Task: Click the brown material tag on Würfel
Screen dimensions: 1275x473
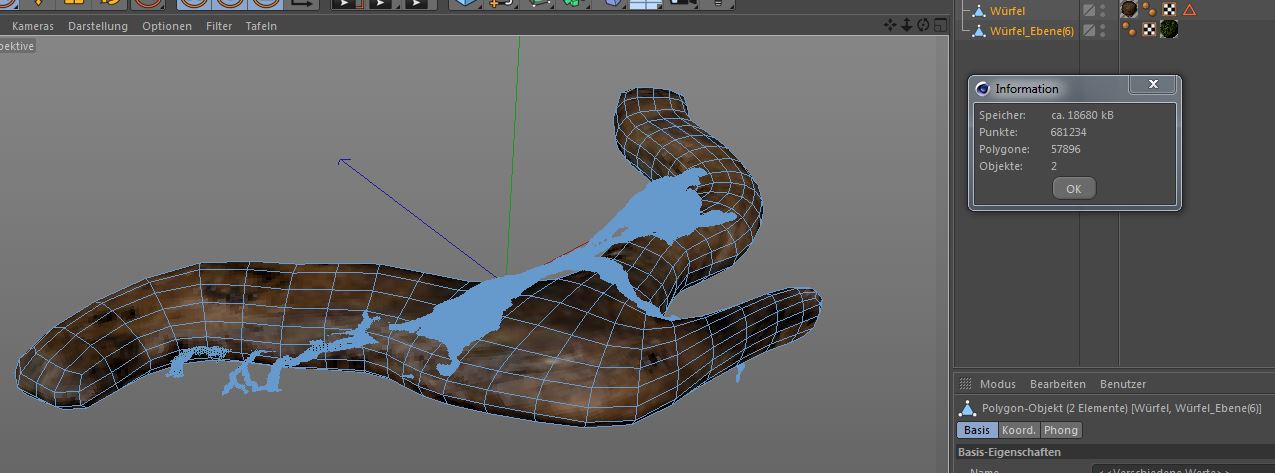Action: point(1129,10)
